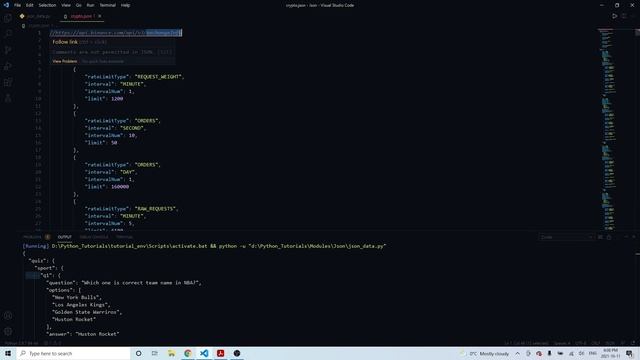This screenshot has height=360, width=640.
Task: Open the Testing flask icon in activity bar
Action: tap(8, 98)
